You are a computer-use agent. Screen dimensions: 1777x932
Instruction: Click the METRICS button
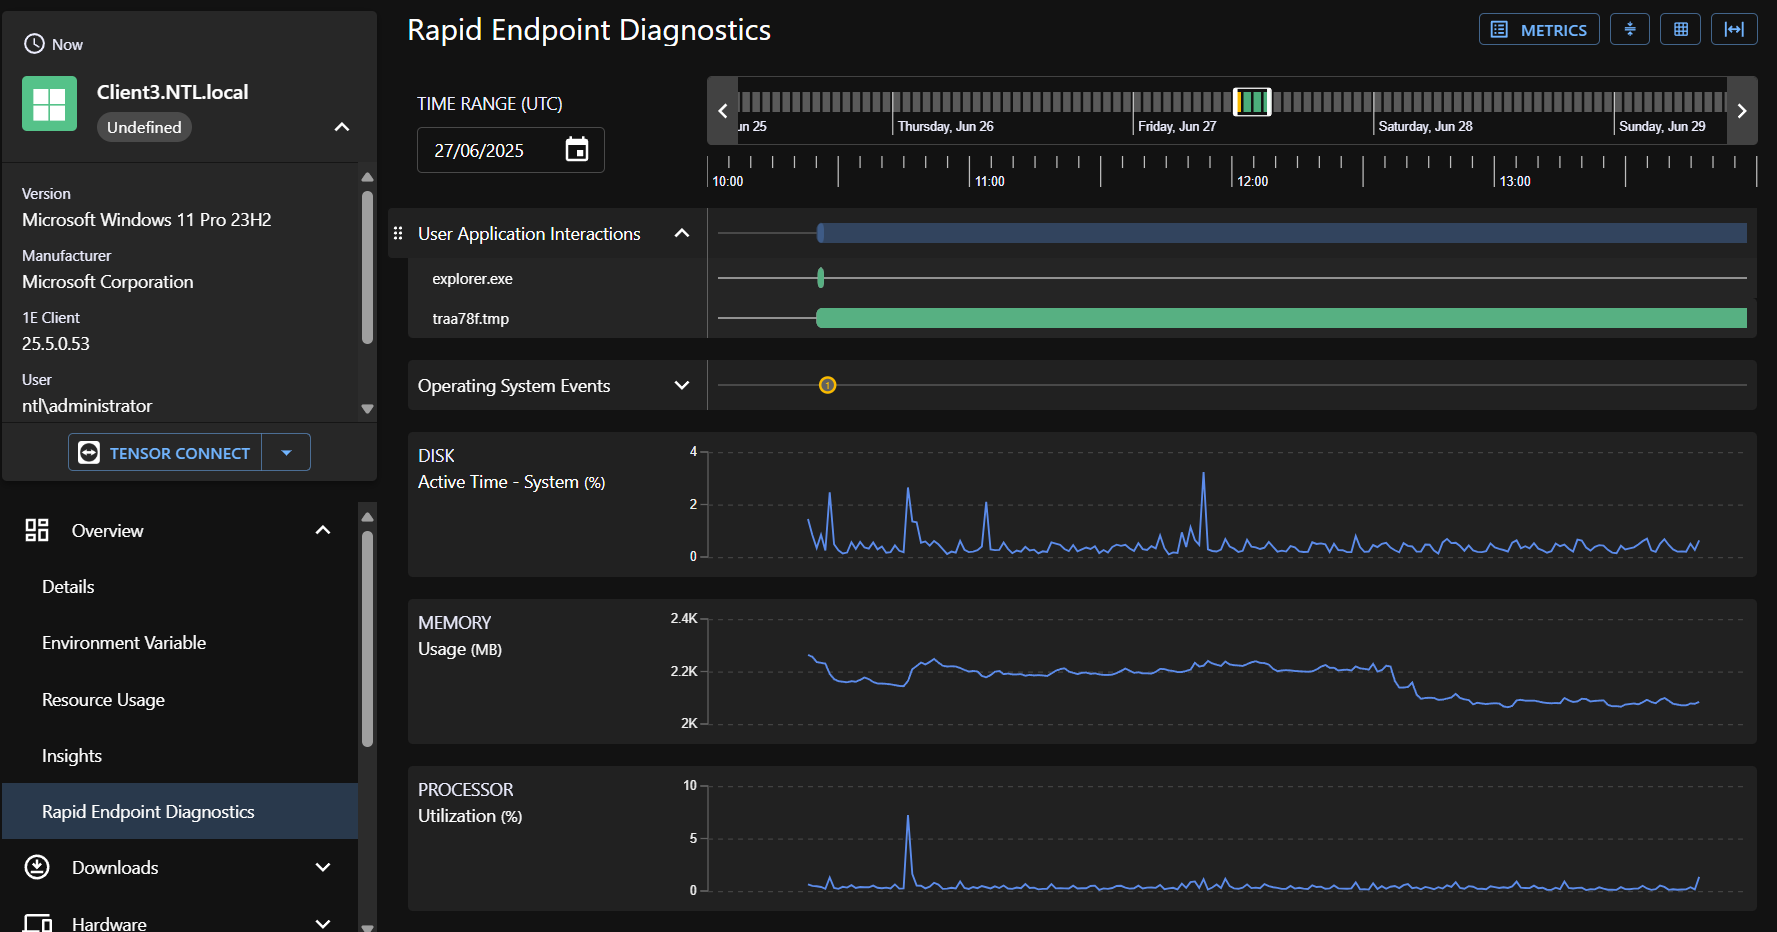1538,30
